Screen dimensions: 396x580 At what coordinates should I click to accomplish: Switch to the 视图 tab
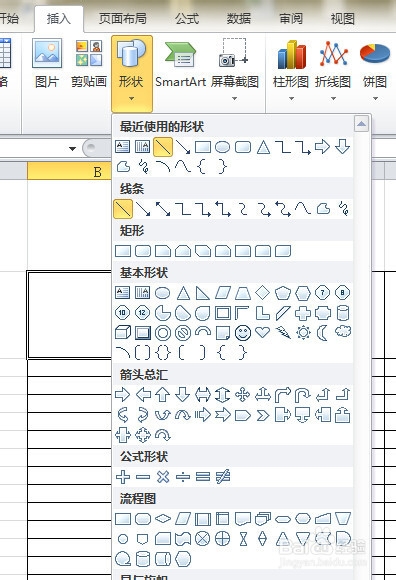coord(342,18)
